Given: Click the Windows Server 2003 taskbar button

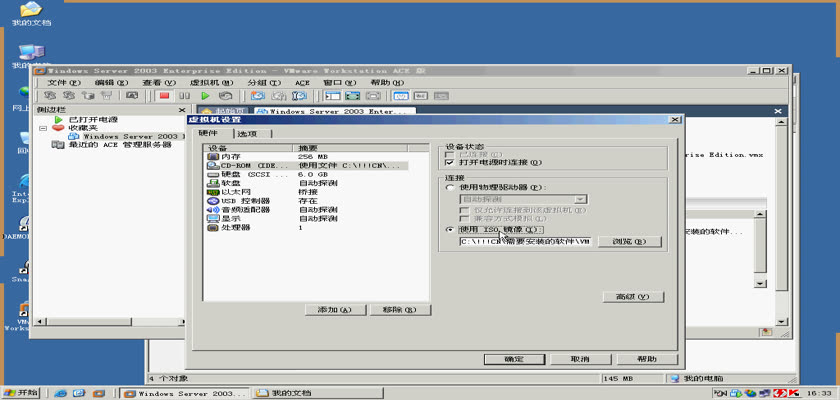Looking at the screenshot, I should coord(185,393).
